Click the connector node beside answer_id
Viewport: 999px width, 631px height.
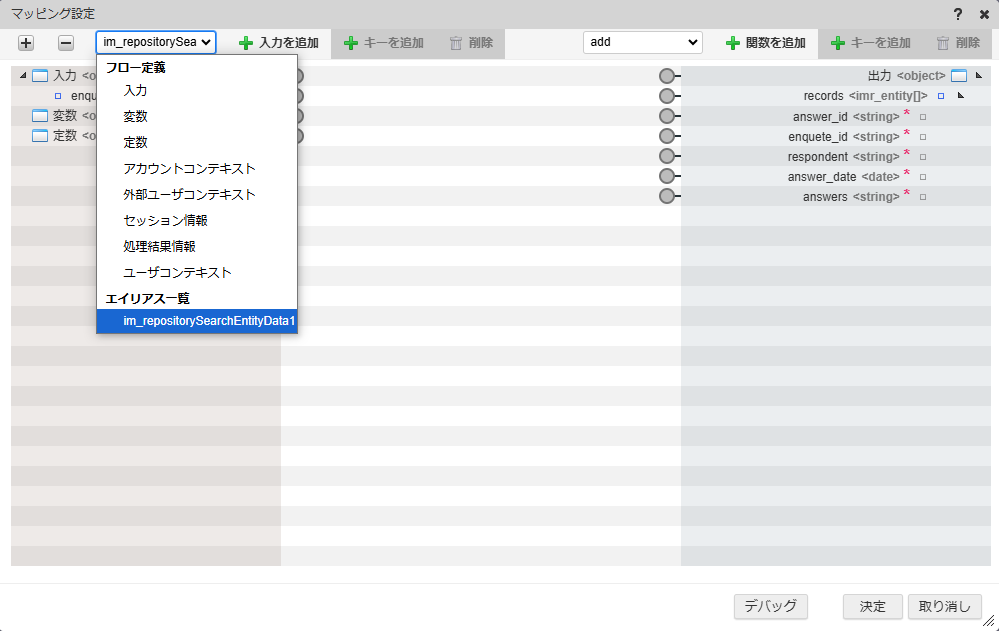pos(668,116)
